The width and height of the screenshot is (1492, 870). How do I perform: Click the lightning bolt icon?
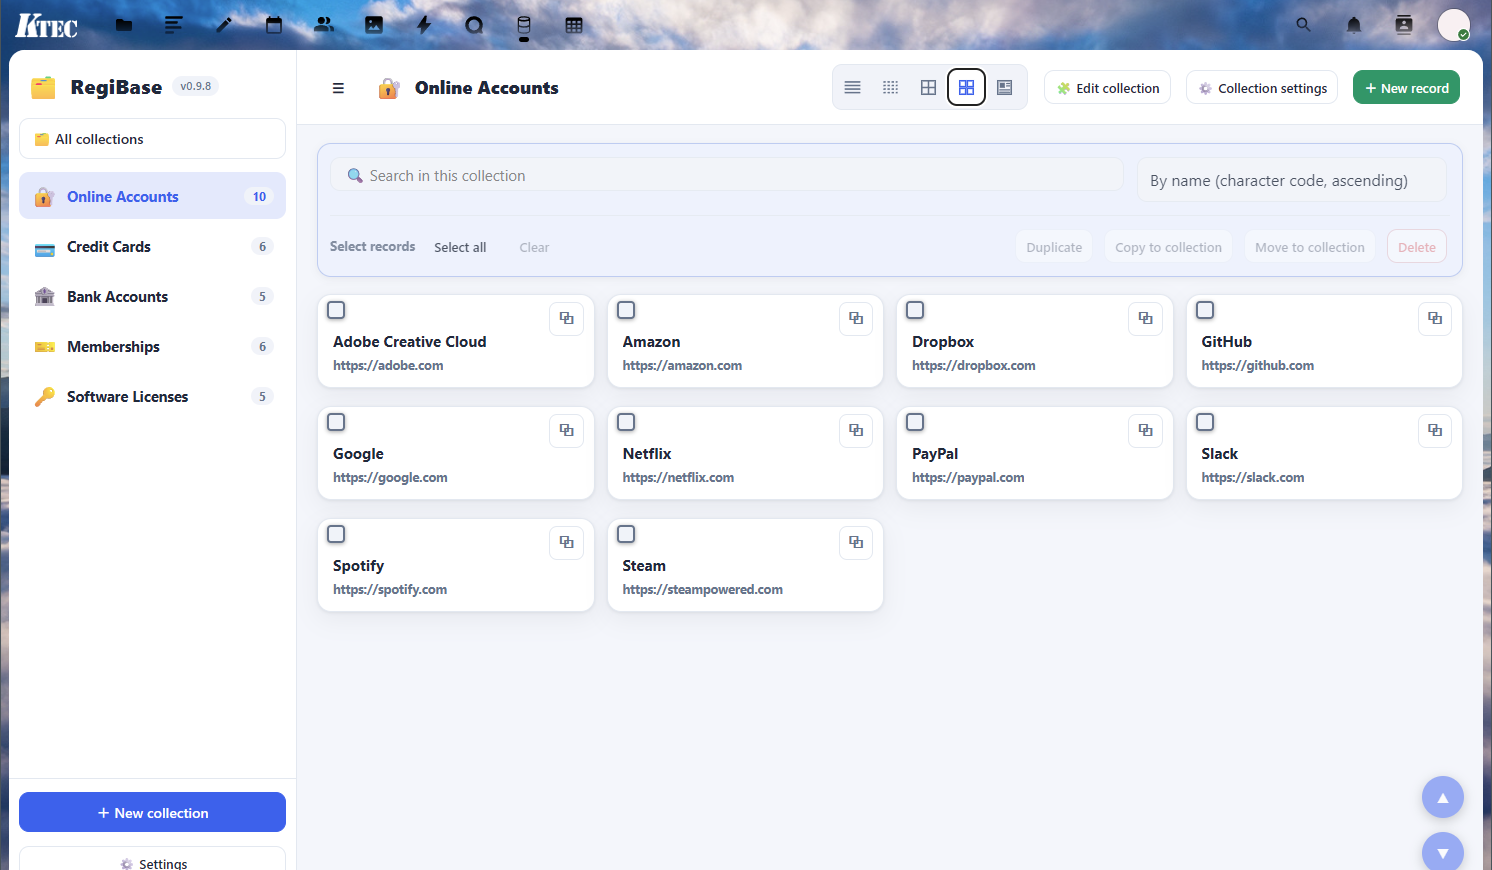pyautogui.click(x=424, y=25)
